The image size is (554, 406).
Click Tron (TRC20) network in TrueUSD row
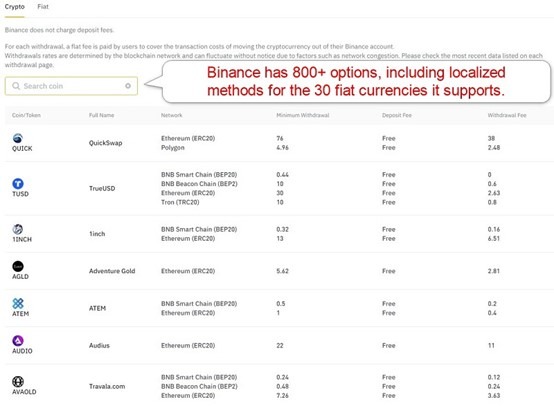(180, 202)
